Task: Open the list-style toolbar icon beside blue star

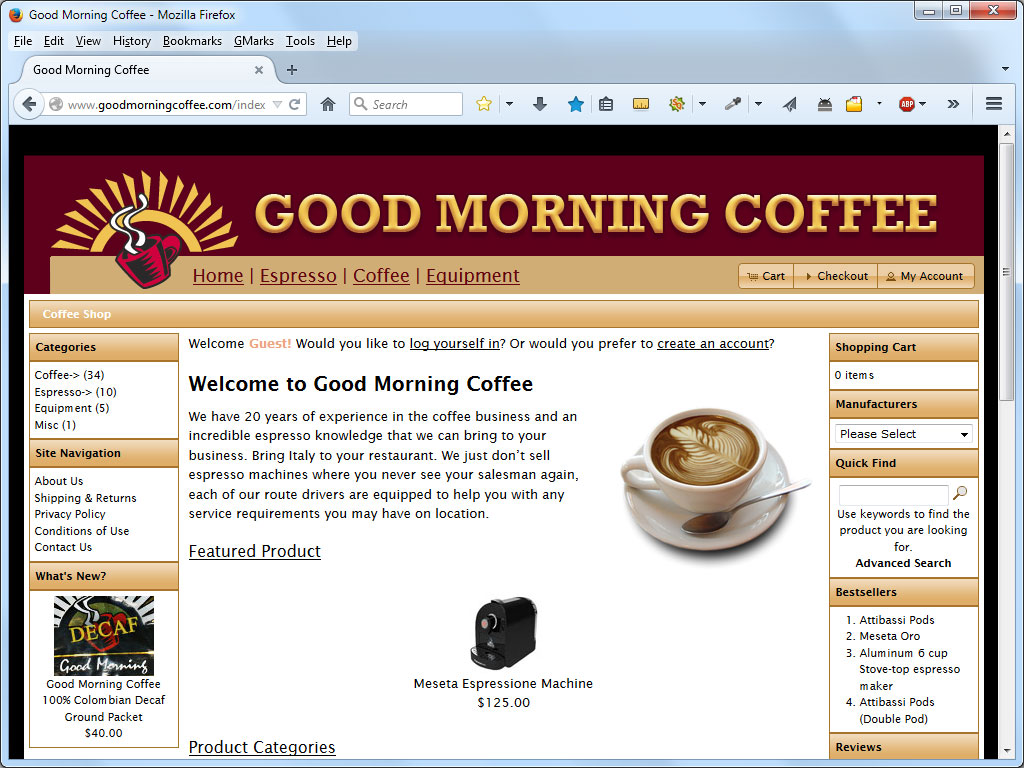Action: point(606,104)
